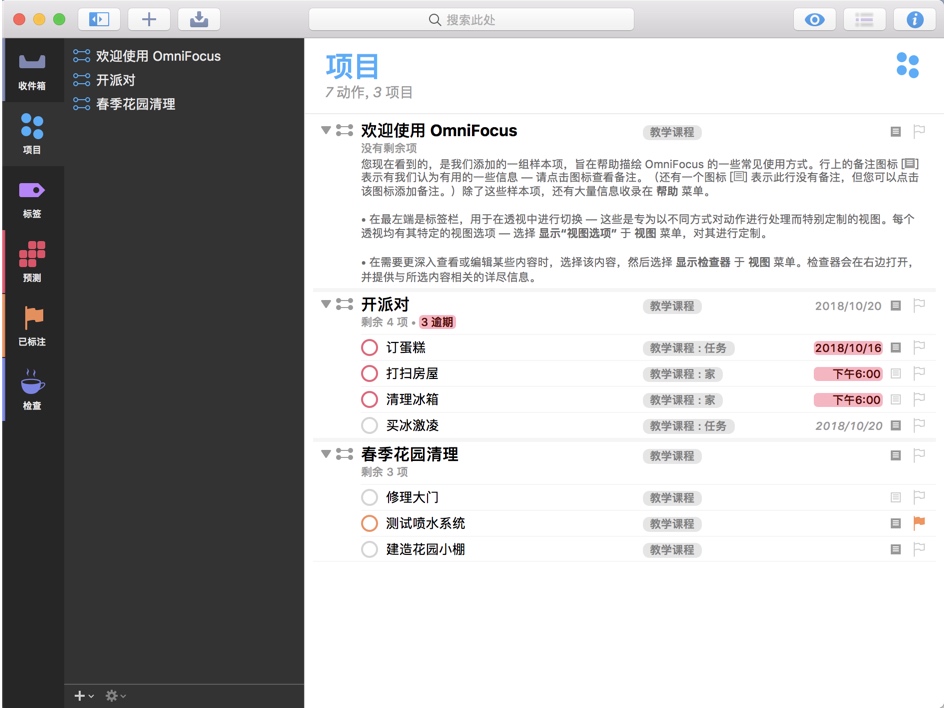The height and width of the screenshot is (708, 944).
Task: Check off the 修理大门 action
Action: click(369, 497)
